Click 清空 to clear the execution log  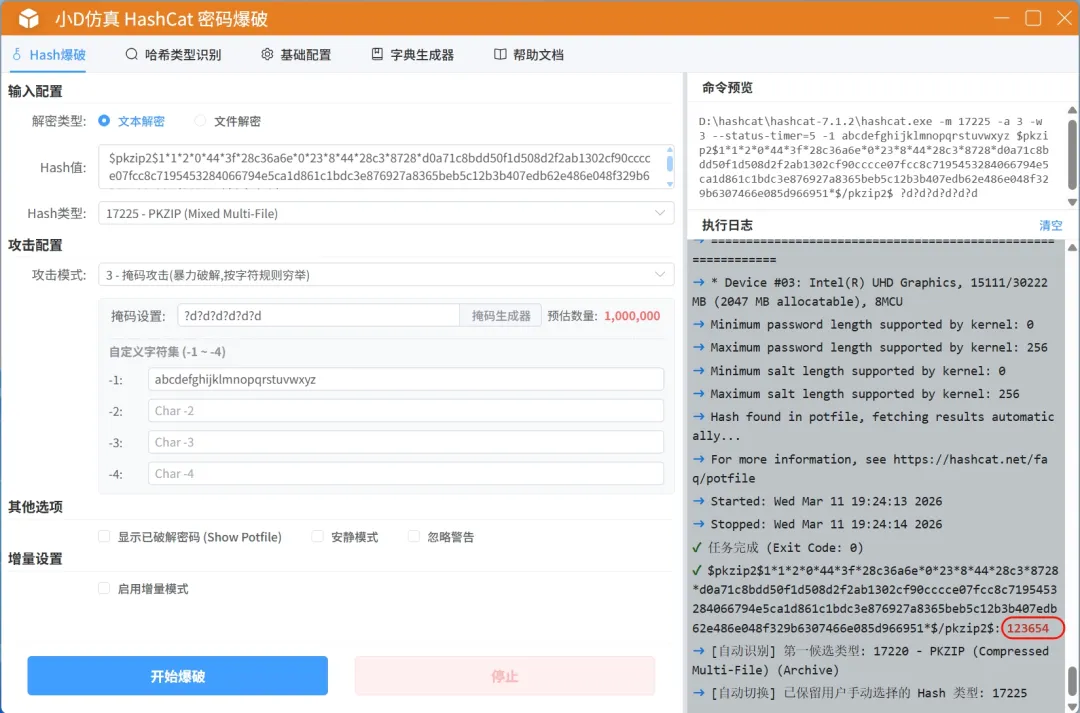click(x=1050, y=225)
